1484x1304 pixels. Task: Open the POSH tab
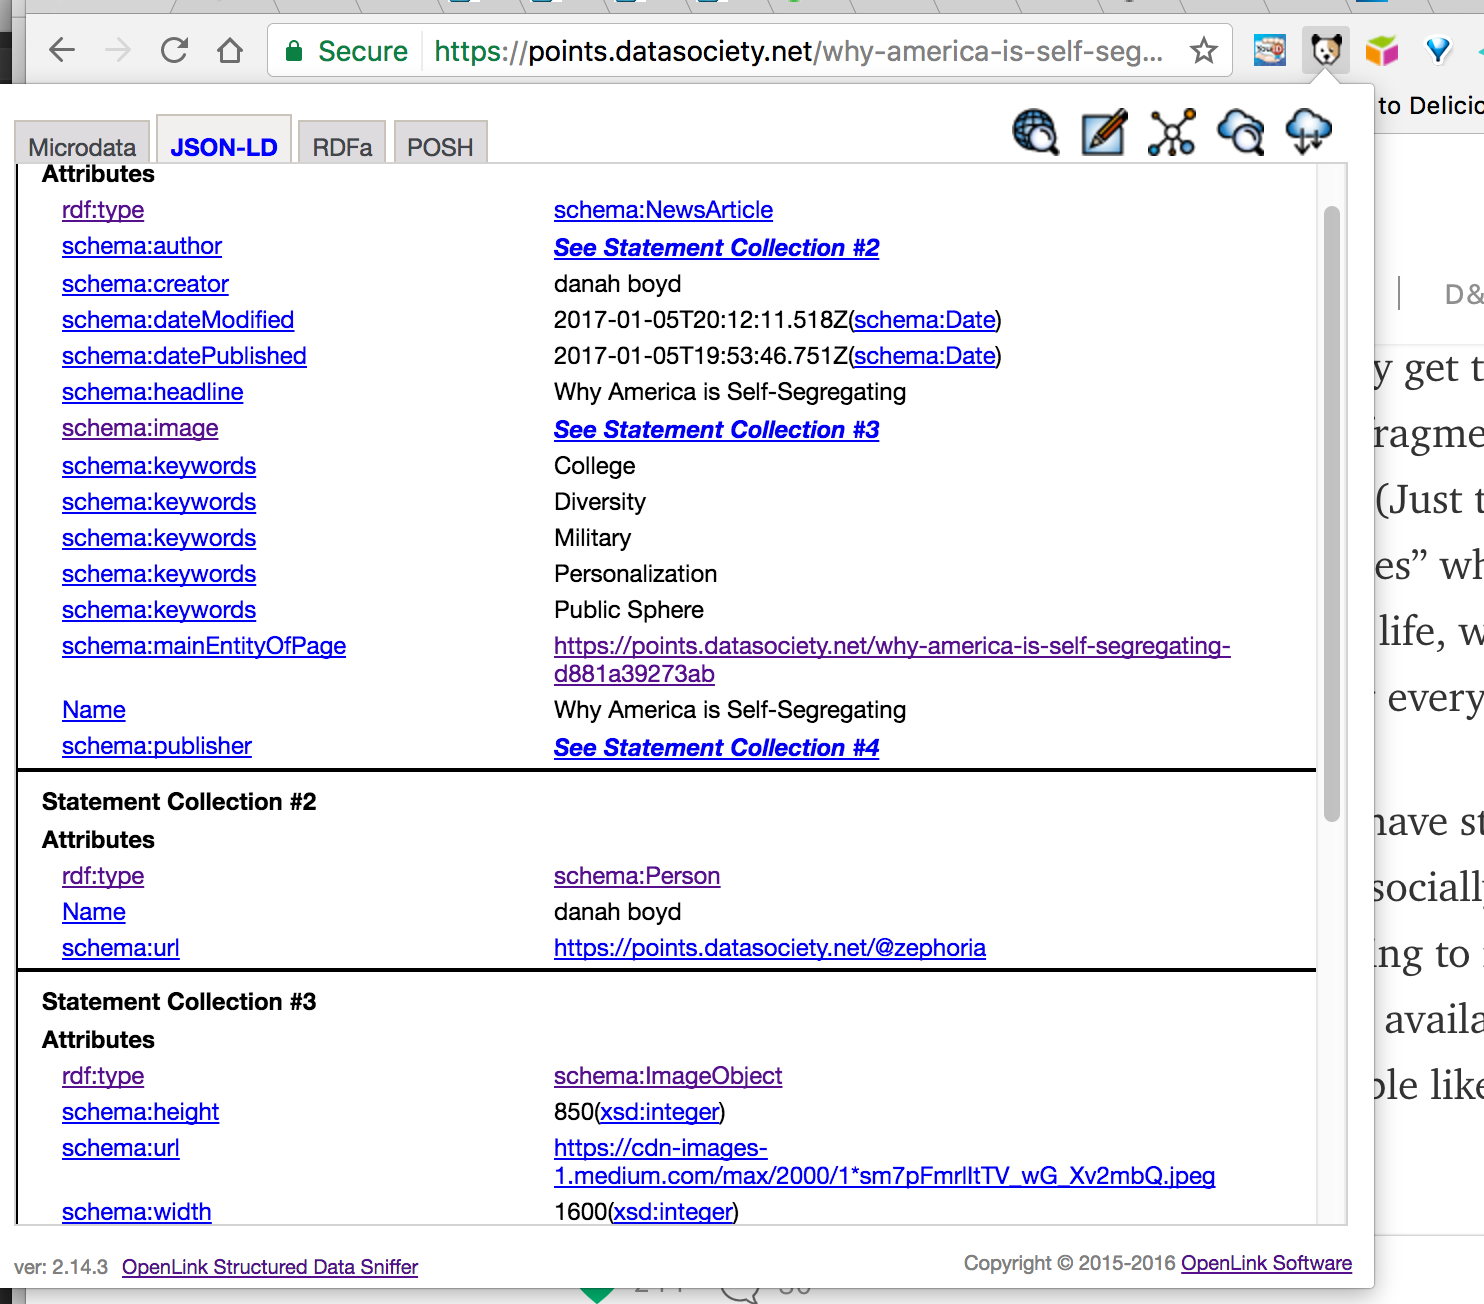click(440, 147)
